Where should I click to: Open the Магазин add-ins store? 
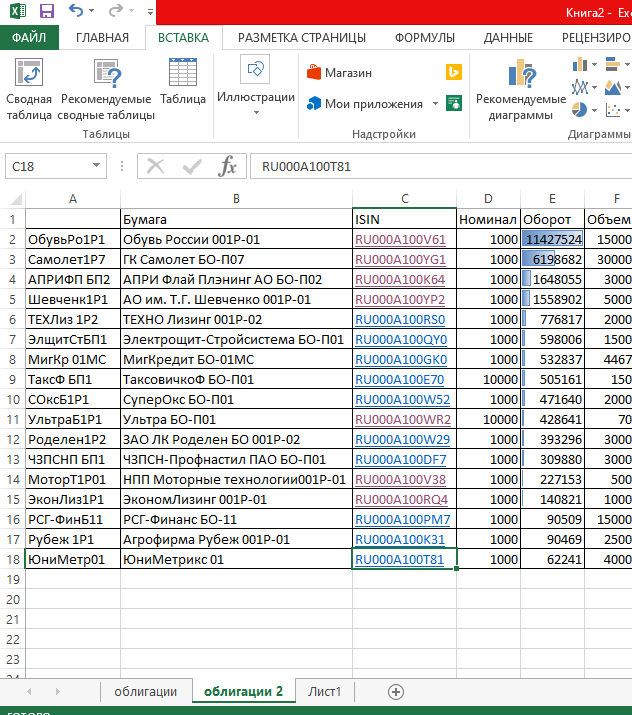coord(339,73)
